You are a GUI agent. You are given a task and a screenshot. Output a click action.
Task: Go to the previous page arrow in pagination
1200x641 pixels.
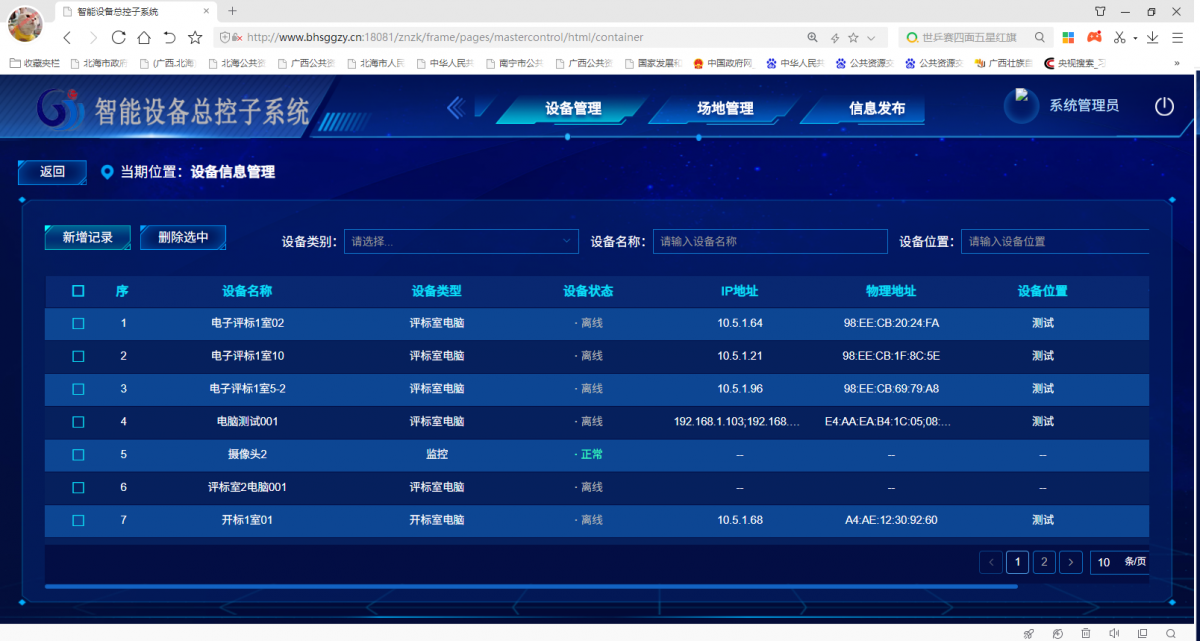pos(991,562)
